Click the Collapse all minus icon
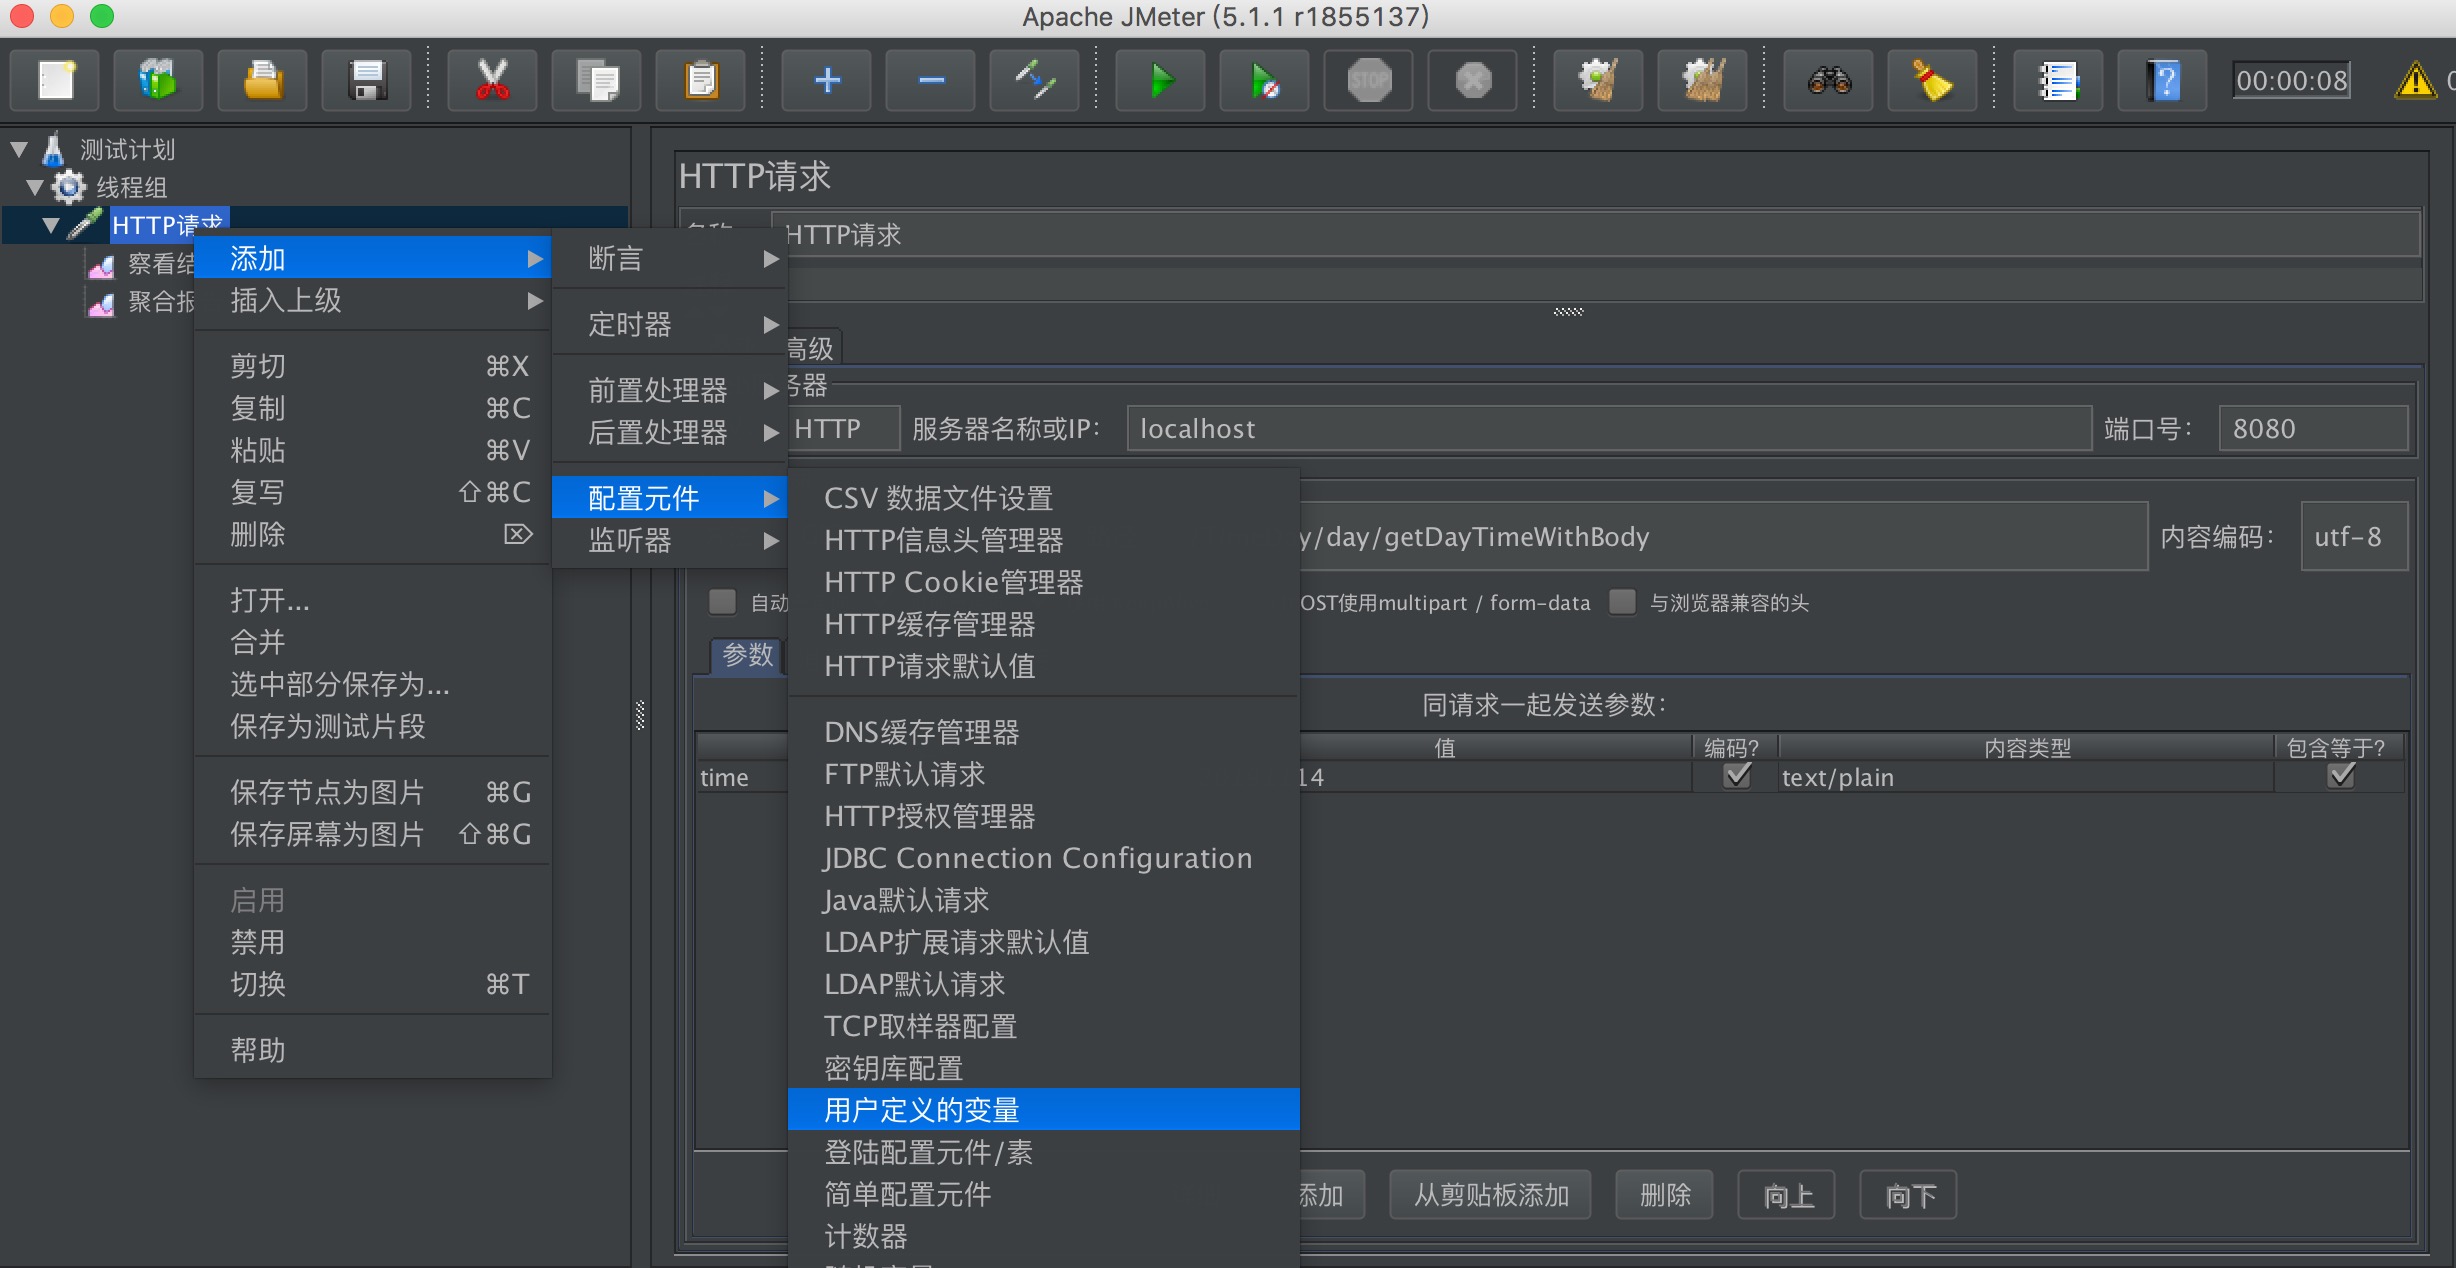The height and width of the screenshot is (1268, 2456). coord(931,80)
